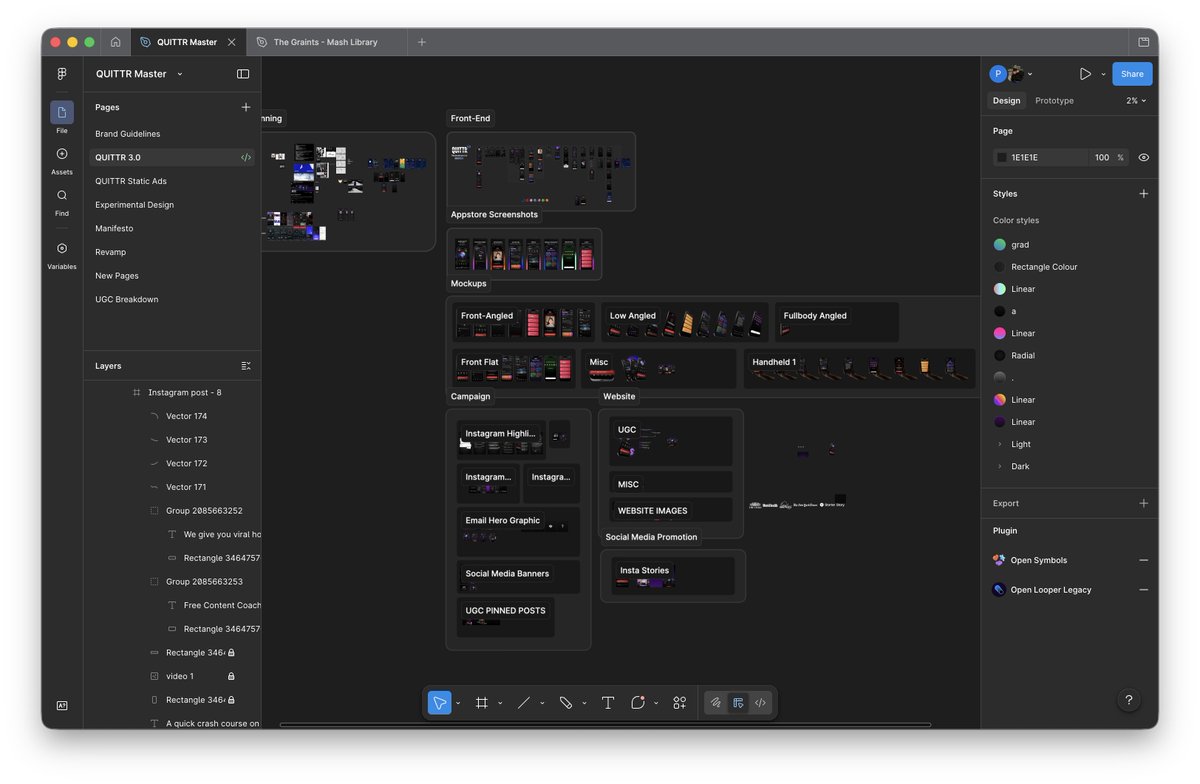1200x784 pixels.
Task: Click the accessibility icon at sidebar bottom
Action: pyautogui.click(x=62, y=706)
